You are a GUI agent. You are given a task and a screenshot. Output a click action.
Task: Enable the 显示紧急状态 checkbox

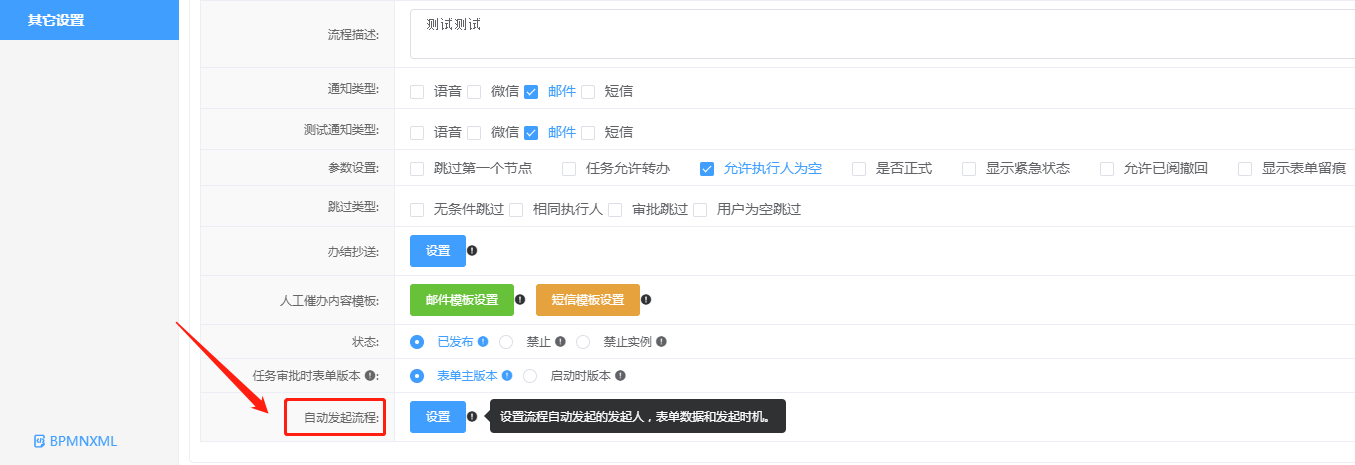point(969,169)
